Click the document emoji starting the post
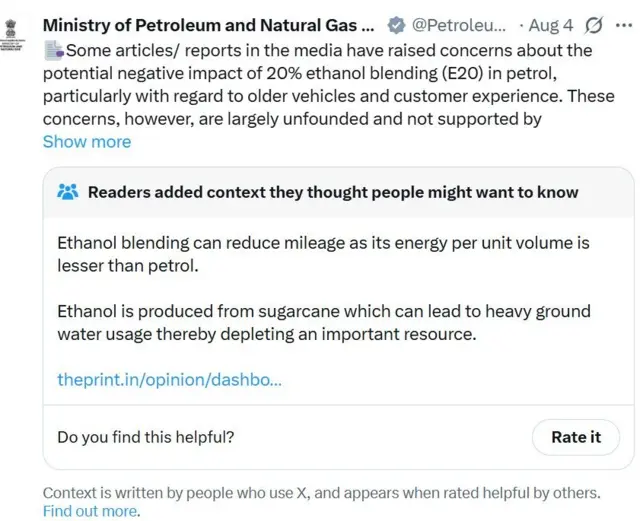 point(53,50)
